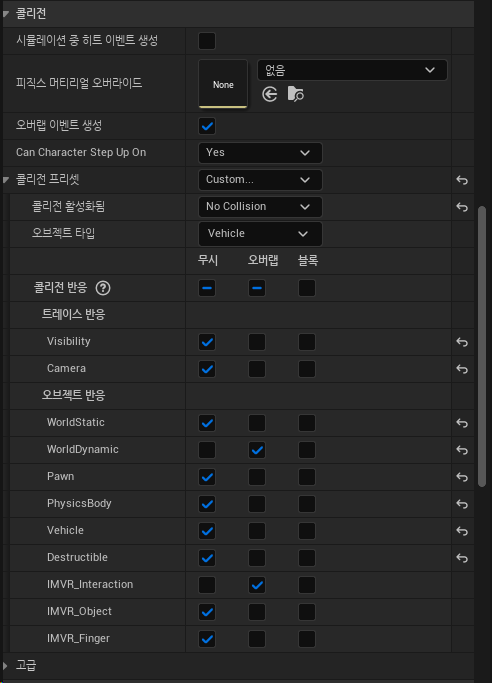
Task: Reset 콜리전 활성화됨 to default
Action: [462, 207]
